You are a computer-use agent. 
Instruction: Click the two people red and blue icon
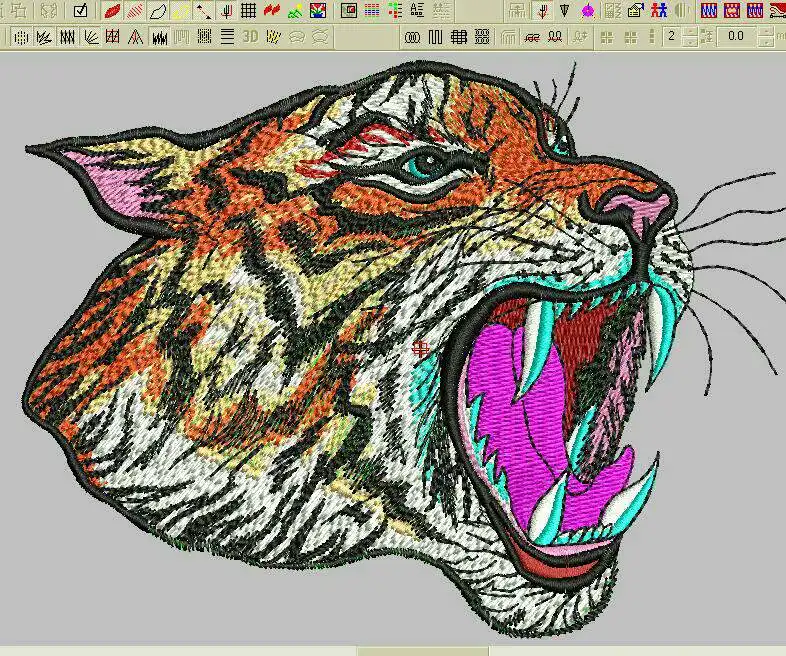[x=659, y=11]
